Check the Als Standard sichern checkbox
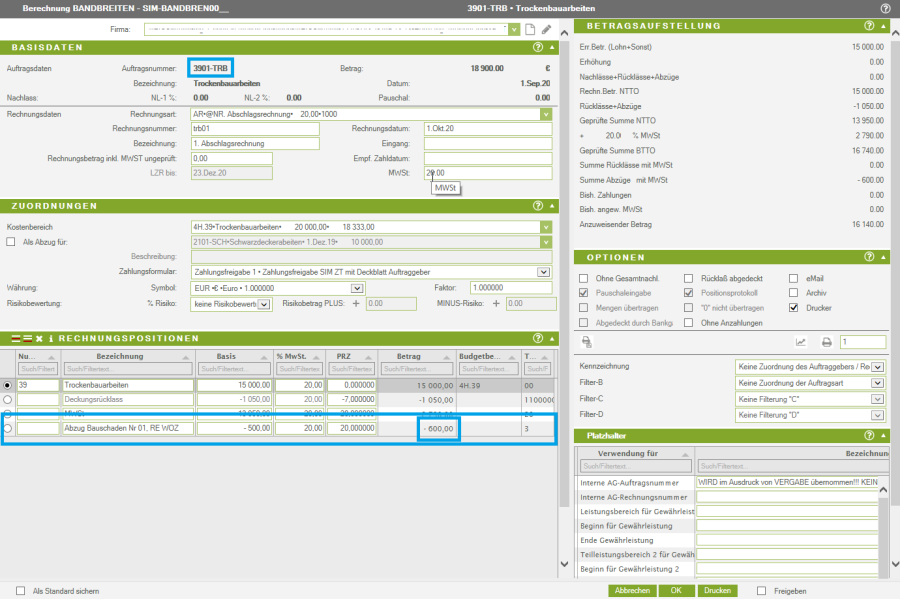The width and height of the screenshot is (900, 599). (x=21, y=591)
